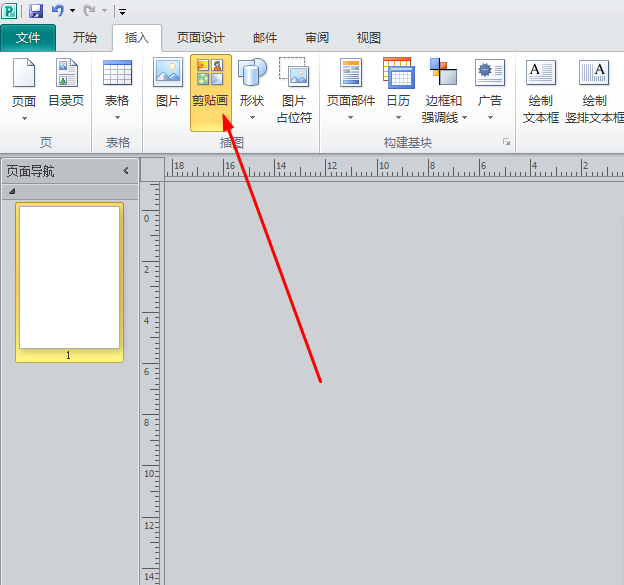The width and height of the screenshot is (624, 585).
Task: Collapse the 页面导航 page navigation pane
Action: point(126,171)
